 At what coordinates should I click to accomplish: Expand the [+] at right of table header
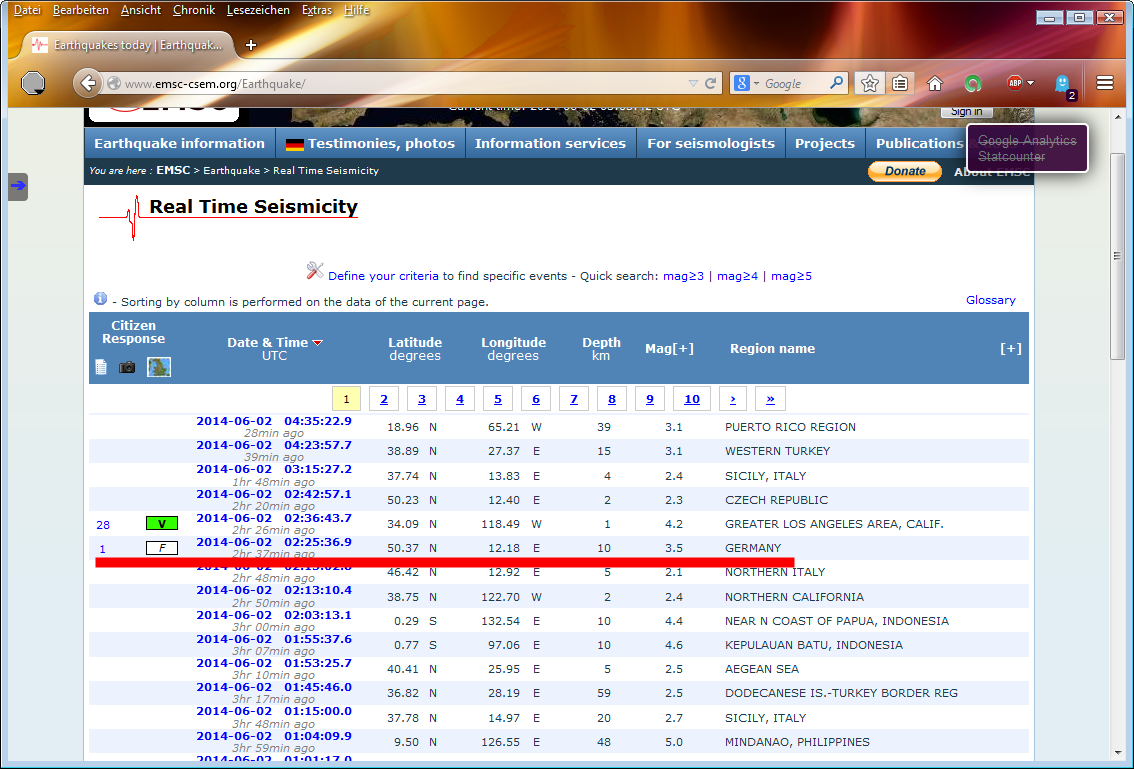click(x=1011, y=349)
